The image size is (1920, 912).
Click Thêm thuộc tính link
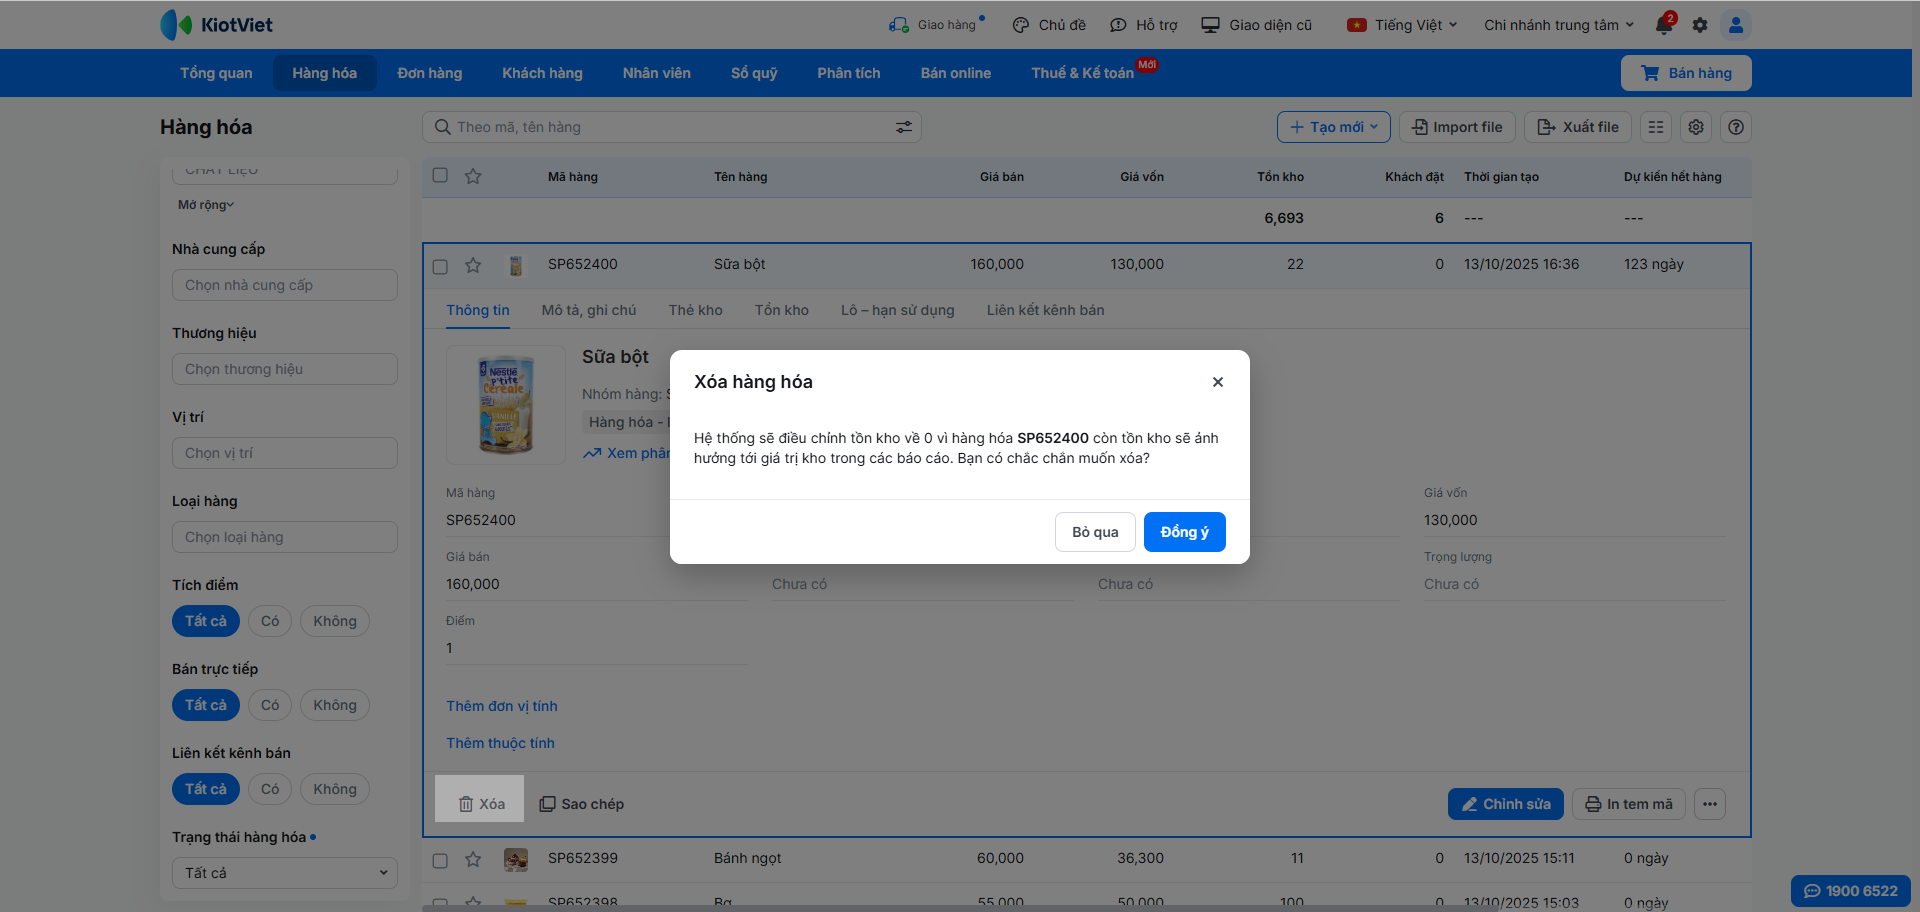click(x=500, y=743)
